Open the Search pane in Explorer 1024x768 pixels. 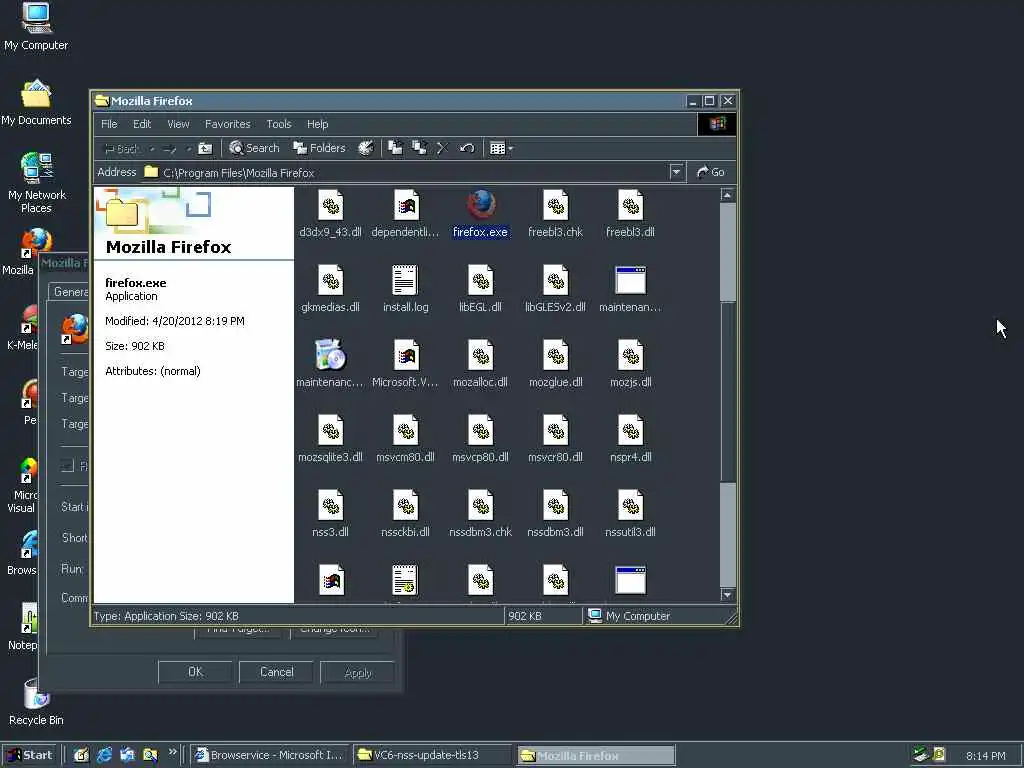(254, 148)
